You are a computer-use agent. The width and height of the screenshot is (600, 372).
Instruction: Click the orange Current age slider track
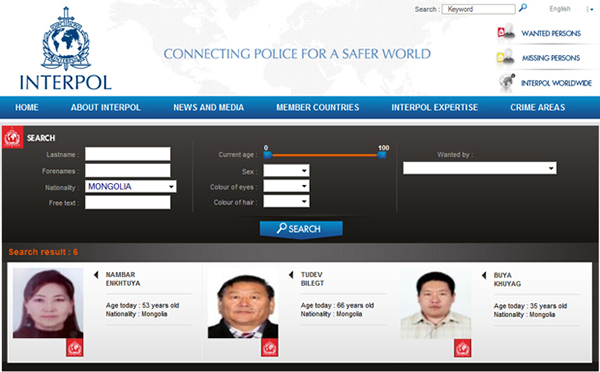(x=325, y=155)
